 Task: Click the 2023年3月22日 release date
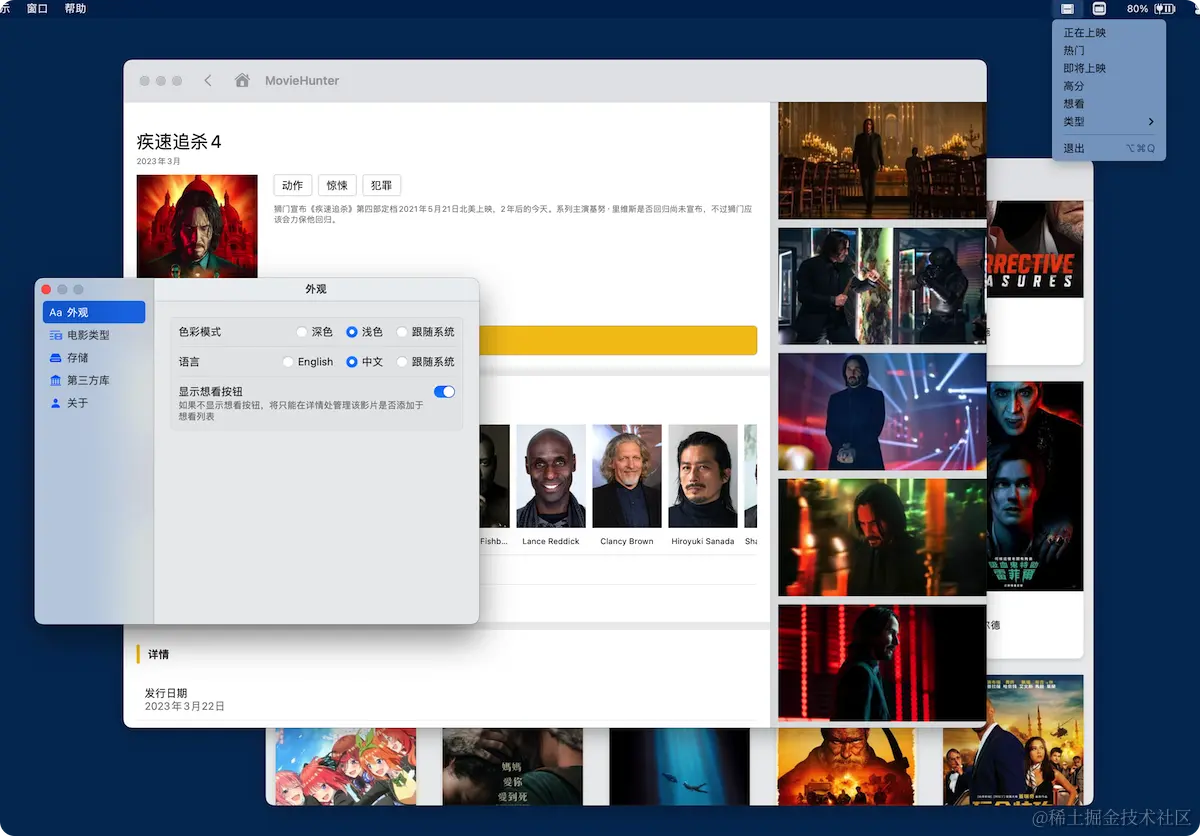(x=185, y=706)
